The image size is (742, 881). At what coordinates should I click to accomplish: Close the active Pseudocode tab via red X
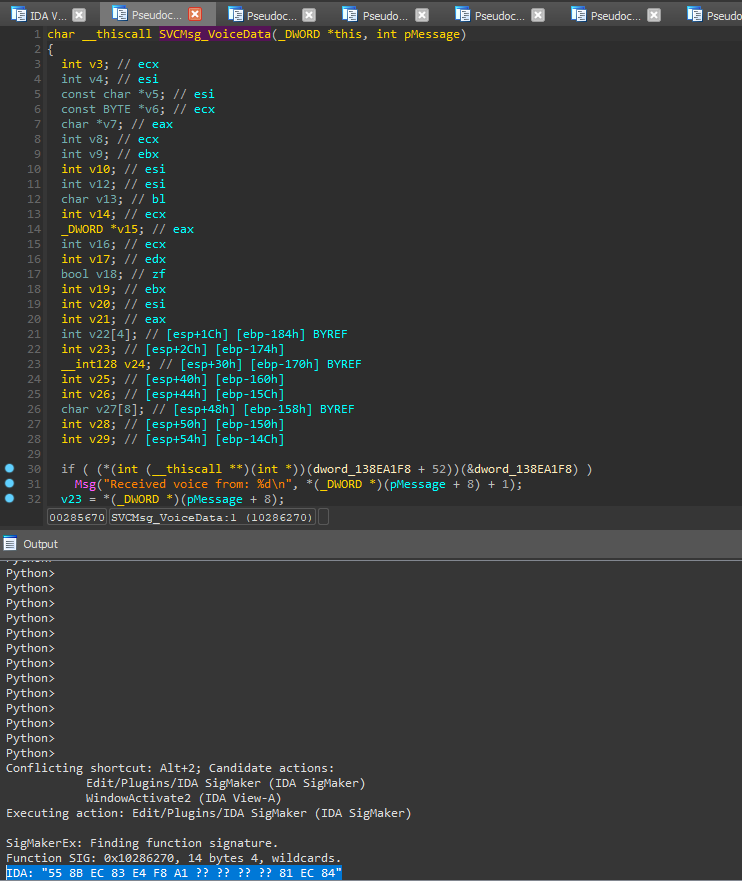click(x=195, y=15)
